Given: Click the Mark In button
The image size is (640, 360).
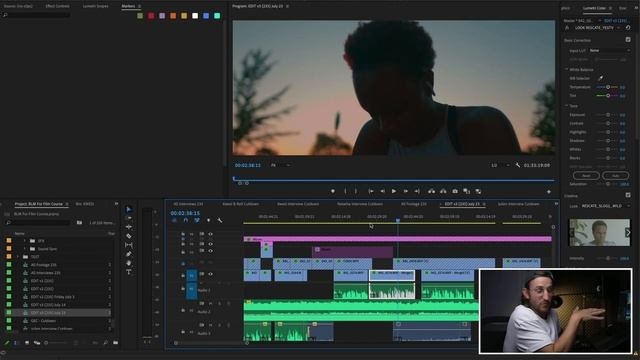Looking at the screenshot, I should click(x=345, y=191).
